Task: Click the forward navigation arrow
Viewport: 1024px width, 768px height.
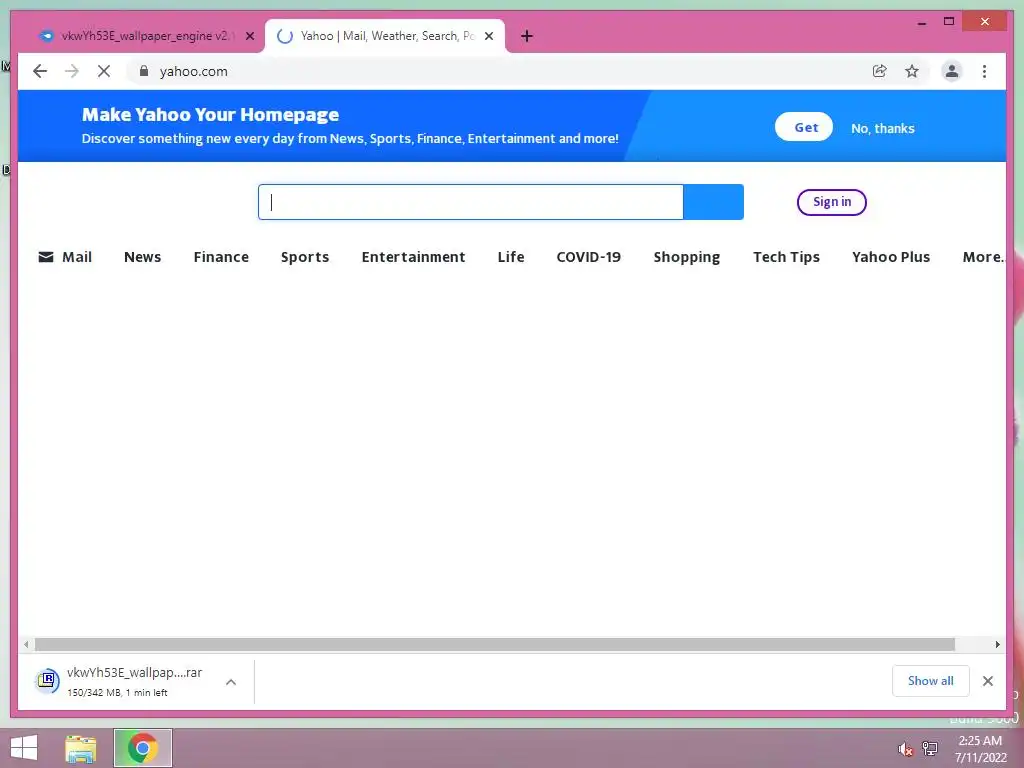Action: (72, 71)
